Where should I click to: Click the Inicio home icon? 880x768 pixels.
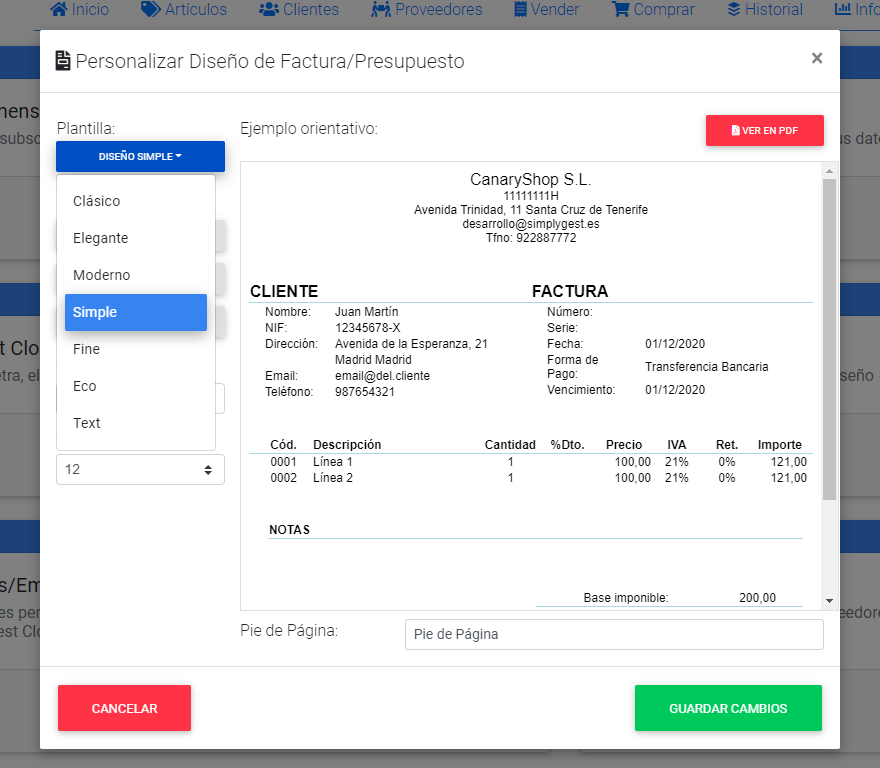59,10
